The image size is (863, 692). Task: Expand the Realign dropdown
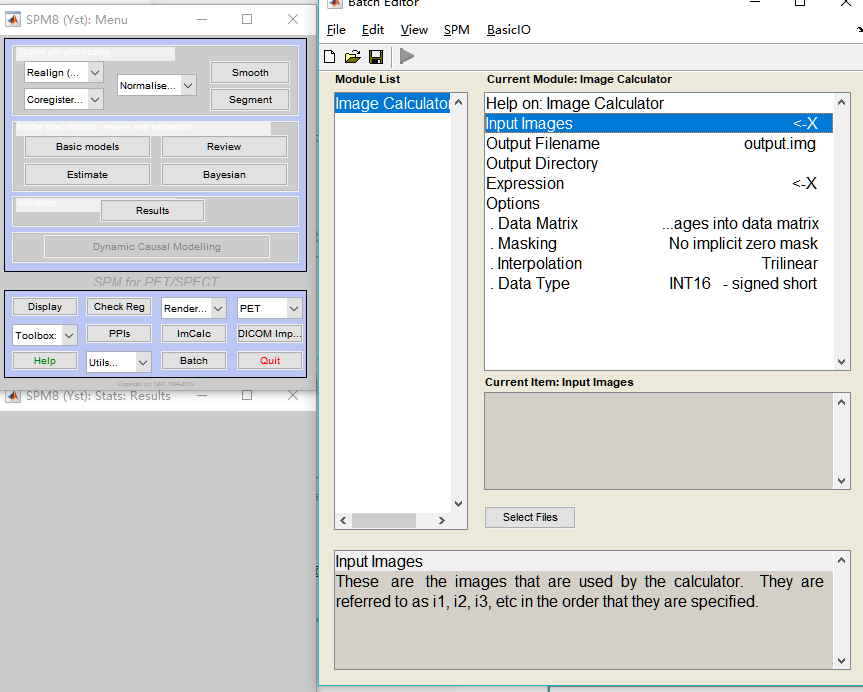(95, 72)
